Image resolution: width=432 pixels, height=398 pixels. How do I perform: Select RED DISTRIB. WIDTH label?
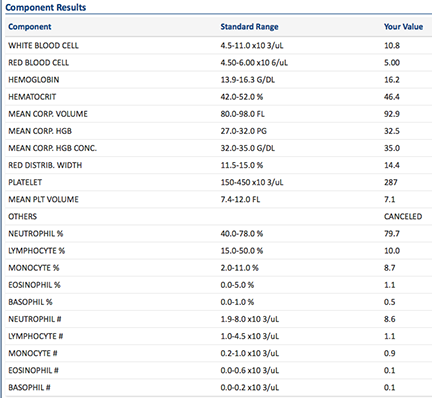pos(45,165)
